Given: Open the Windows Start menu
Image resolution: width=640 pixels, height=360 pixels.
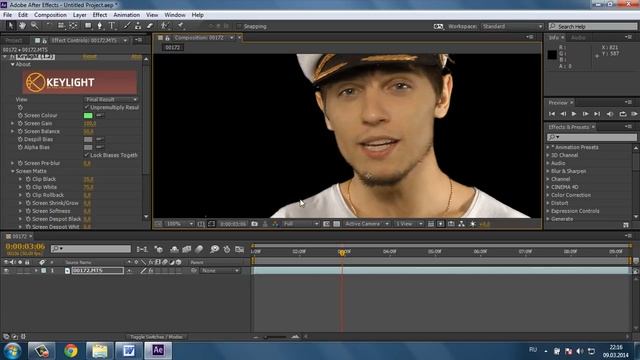Looking at the screenshot, I should point(12,351).
